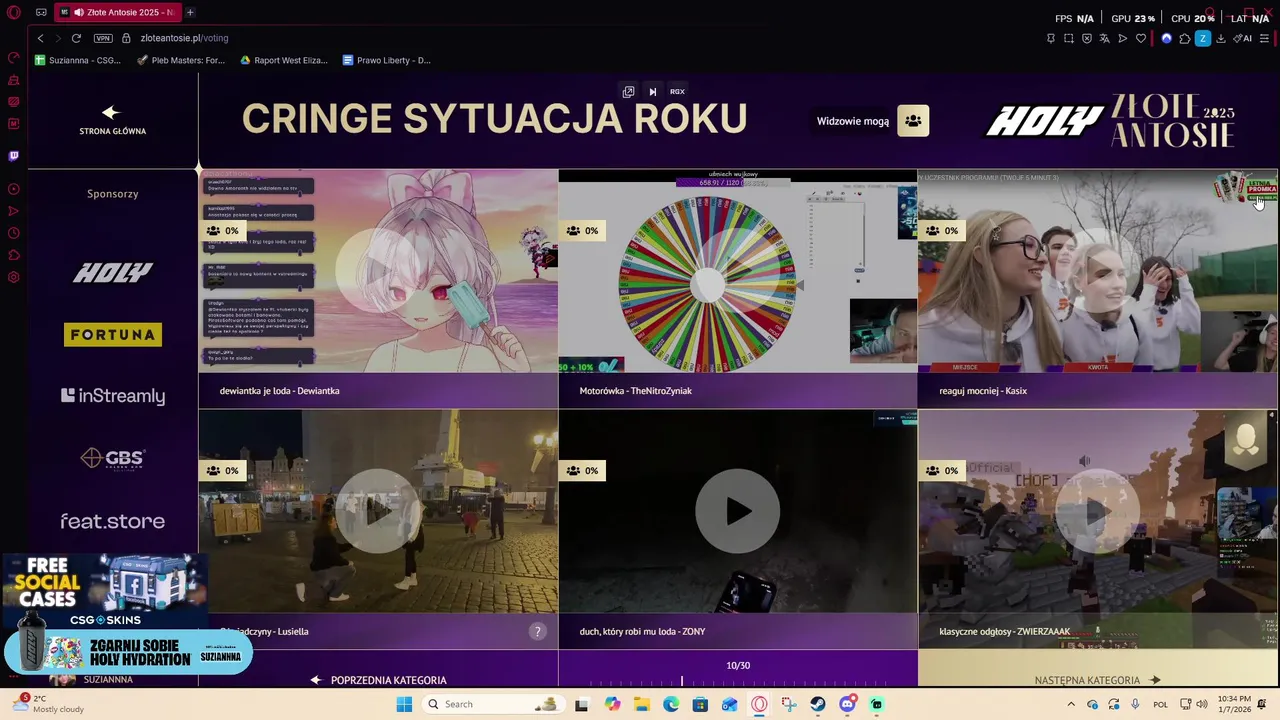Open the Suziannna - CSG bookmark
1280x720 pixels.
(x=78, y=60)
